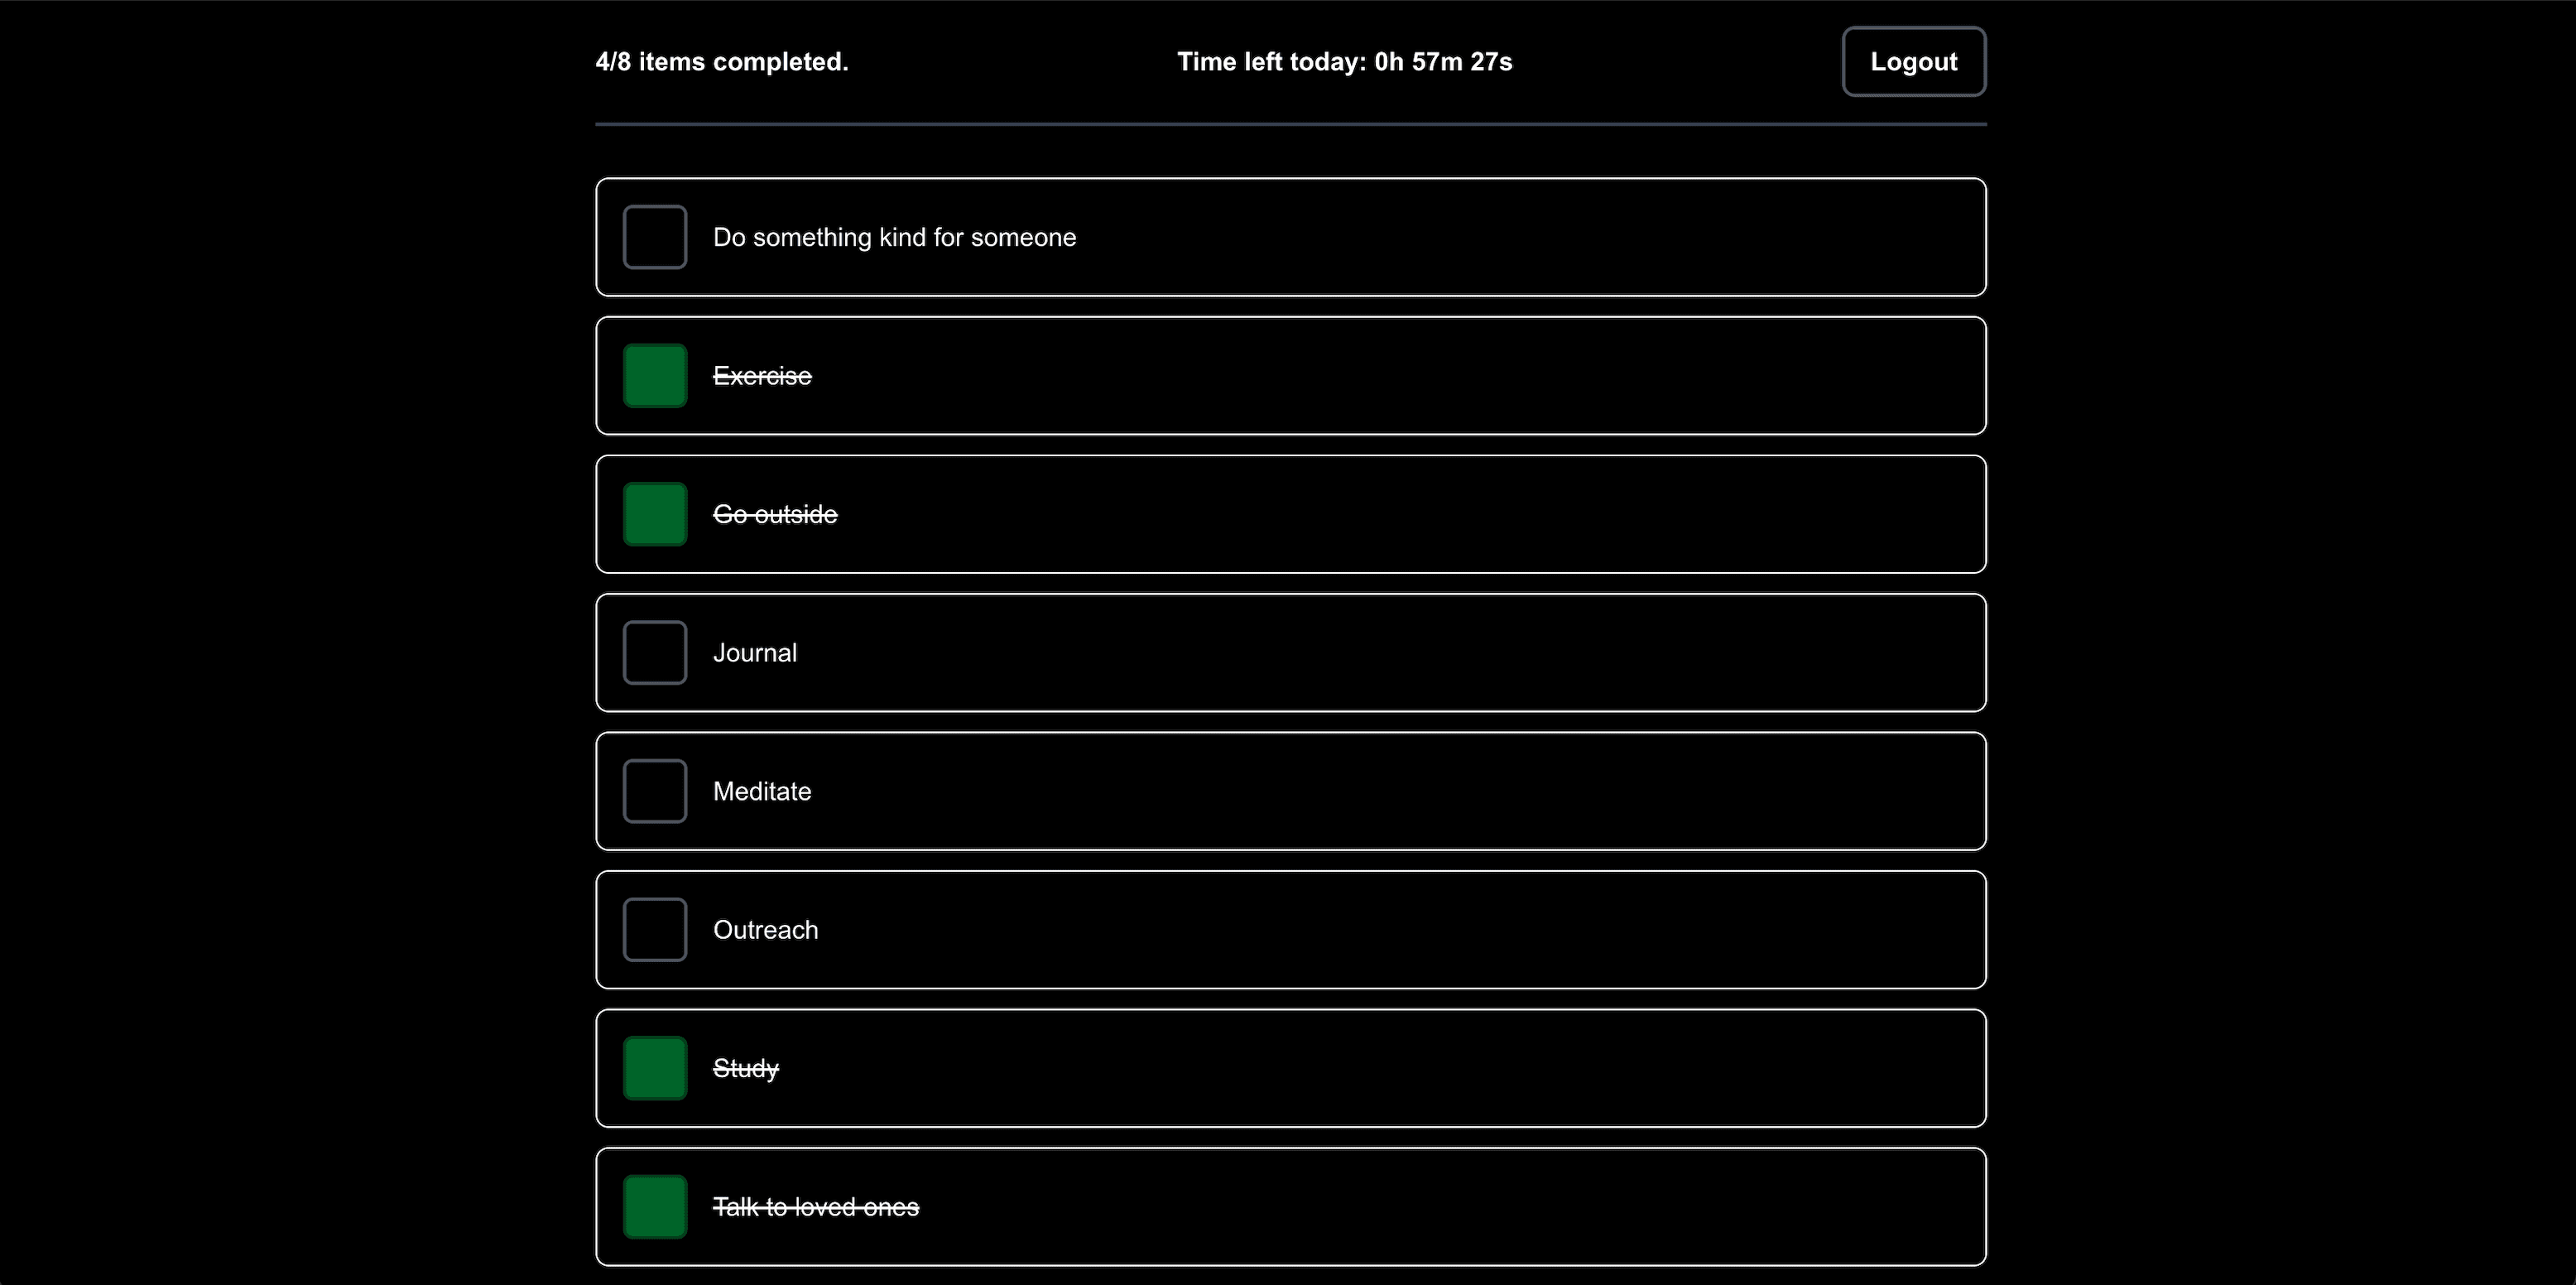The height and width of the screenshot is (1285, 2576).
Task: Click the Meditate task label
Action: coord(762,791)
